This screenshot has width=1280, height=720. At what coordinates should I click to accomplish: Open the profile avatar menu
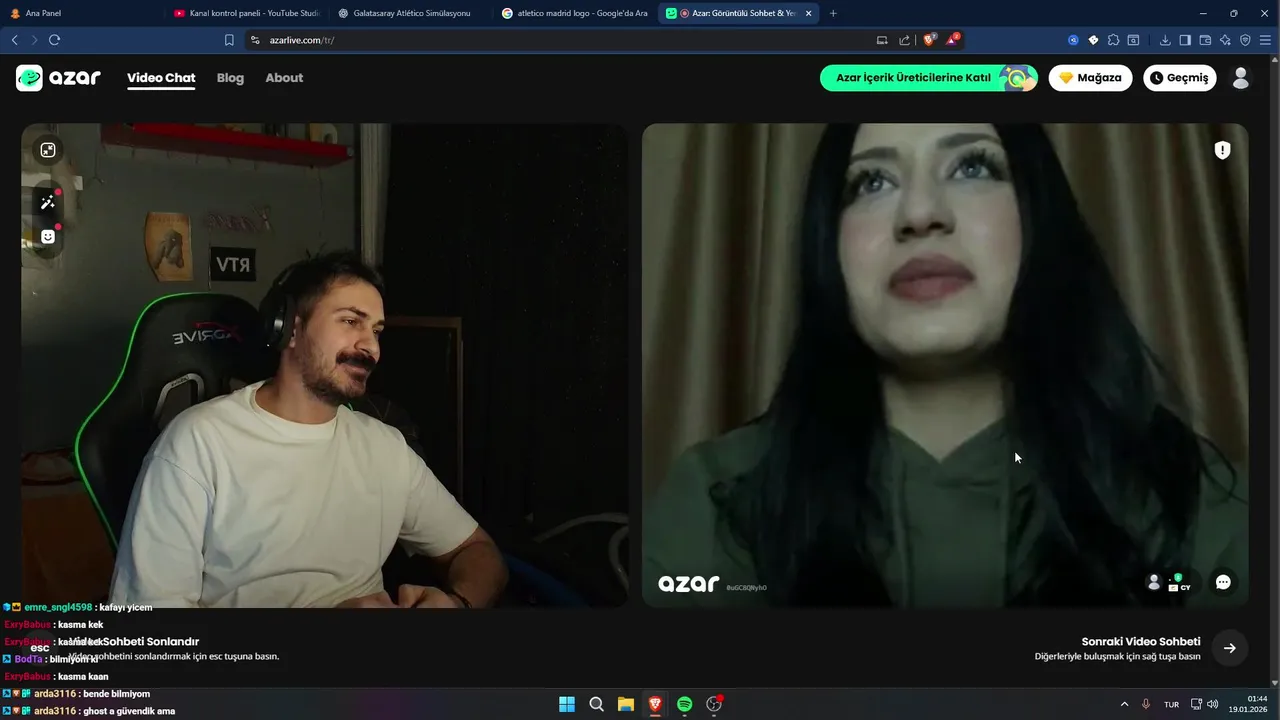1241,78
